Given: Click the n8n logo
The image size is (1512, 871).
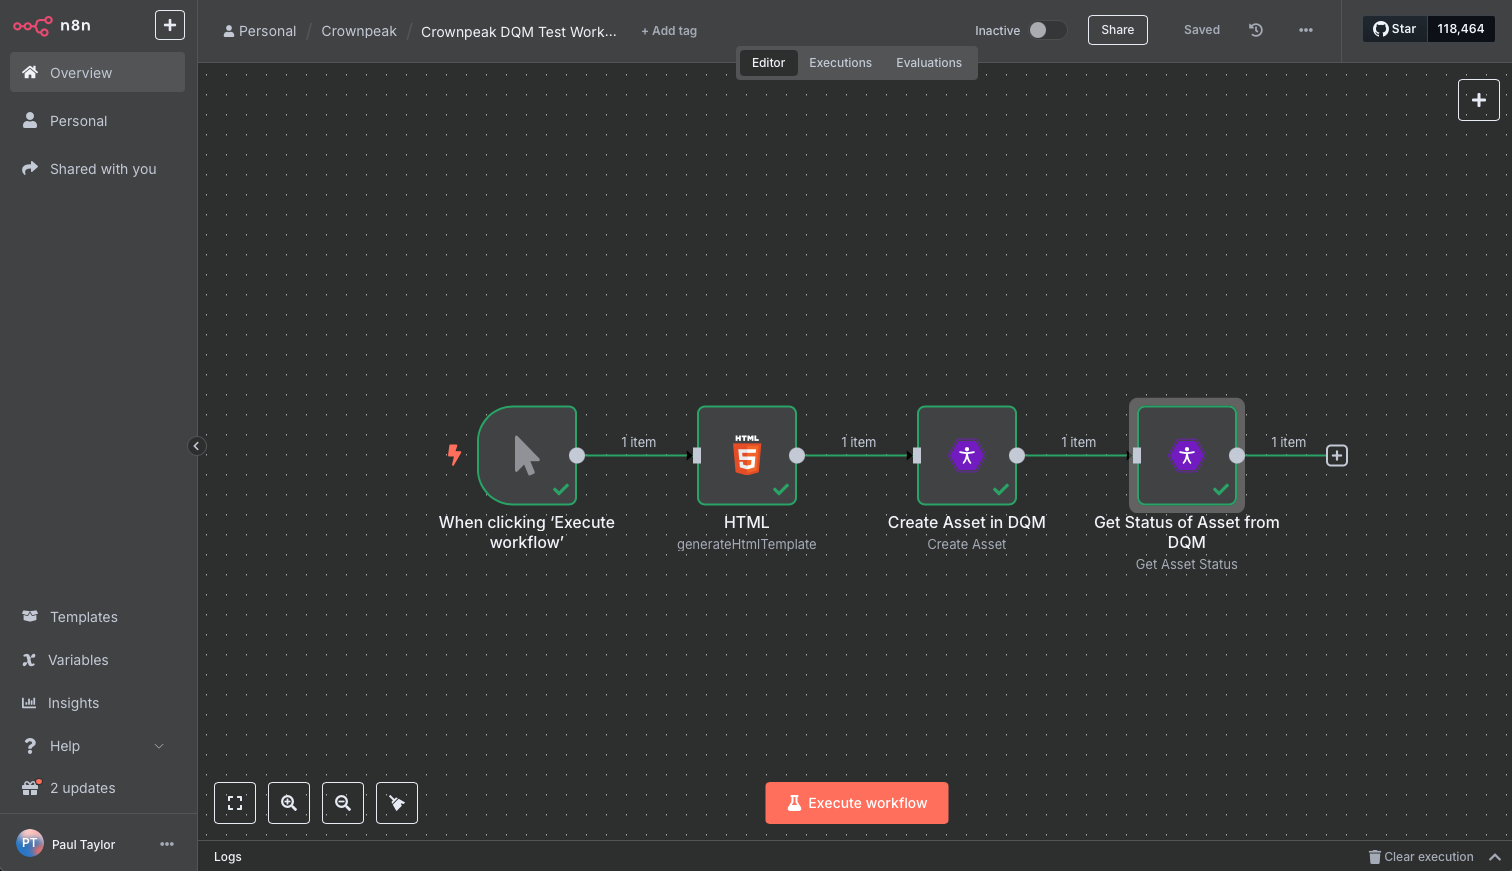Looking at the screenshot, I should coord(52,25).
